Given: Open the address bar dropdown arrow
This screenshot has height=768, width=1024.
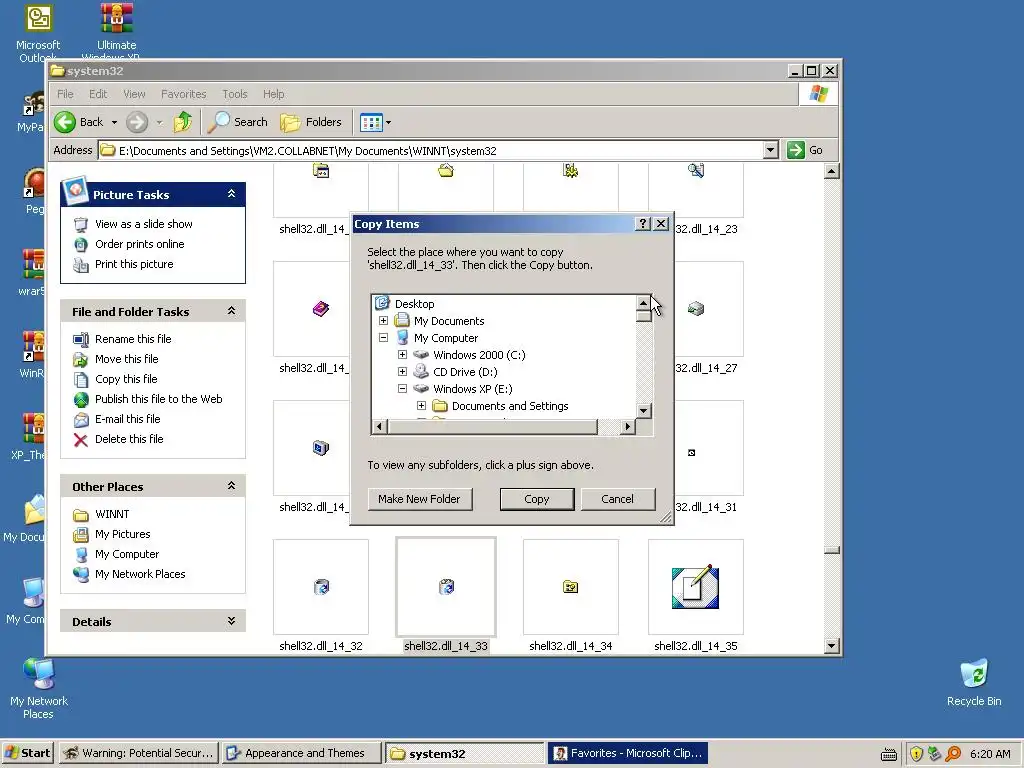Looking at the screenshot, I should coord(771,150).
